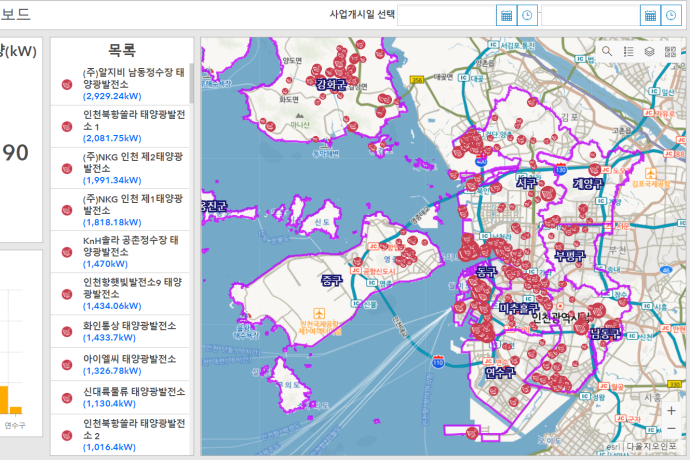Open the end date calendar picker

point(650,15)
